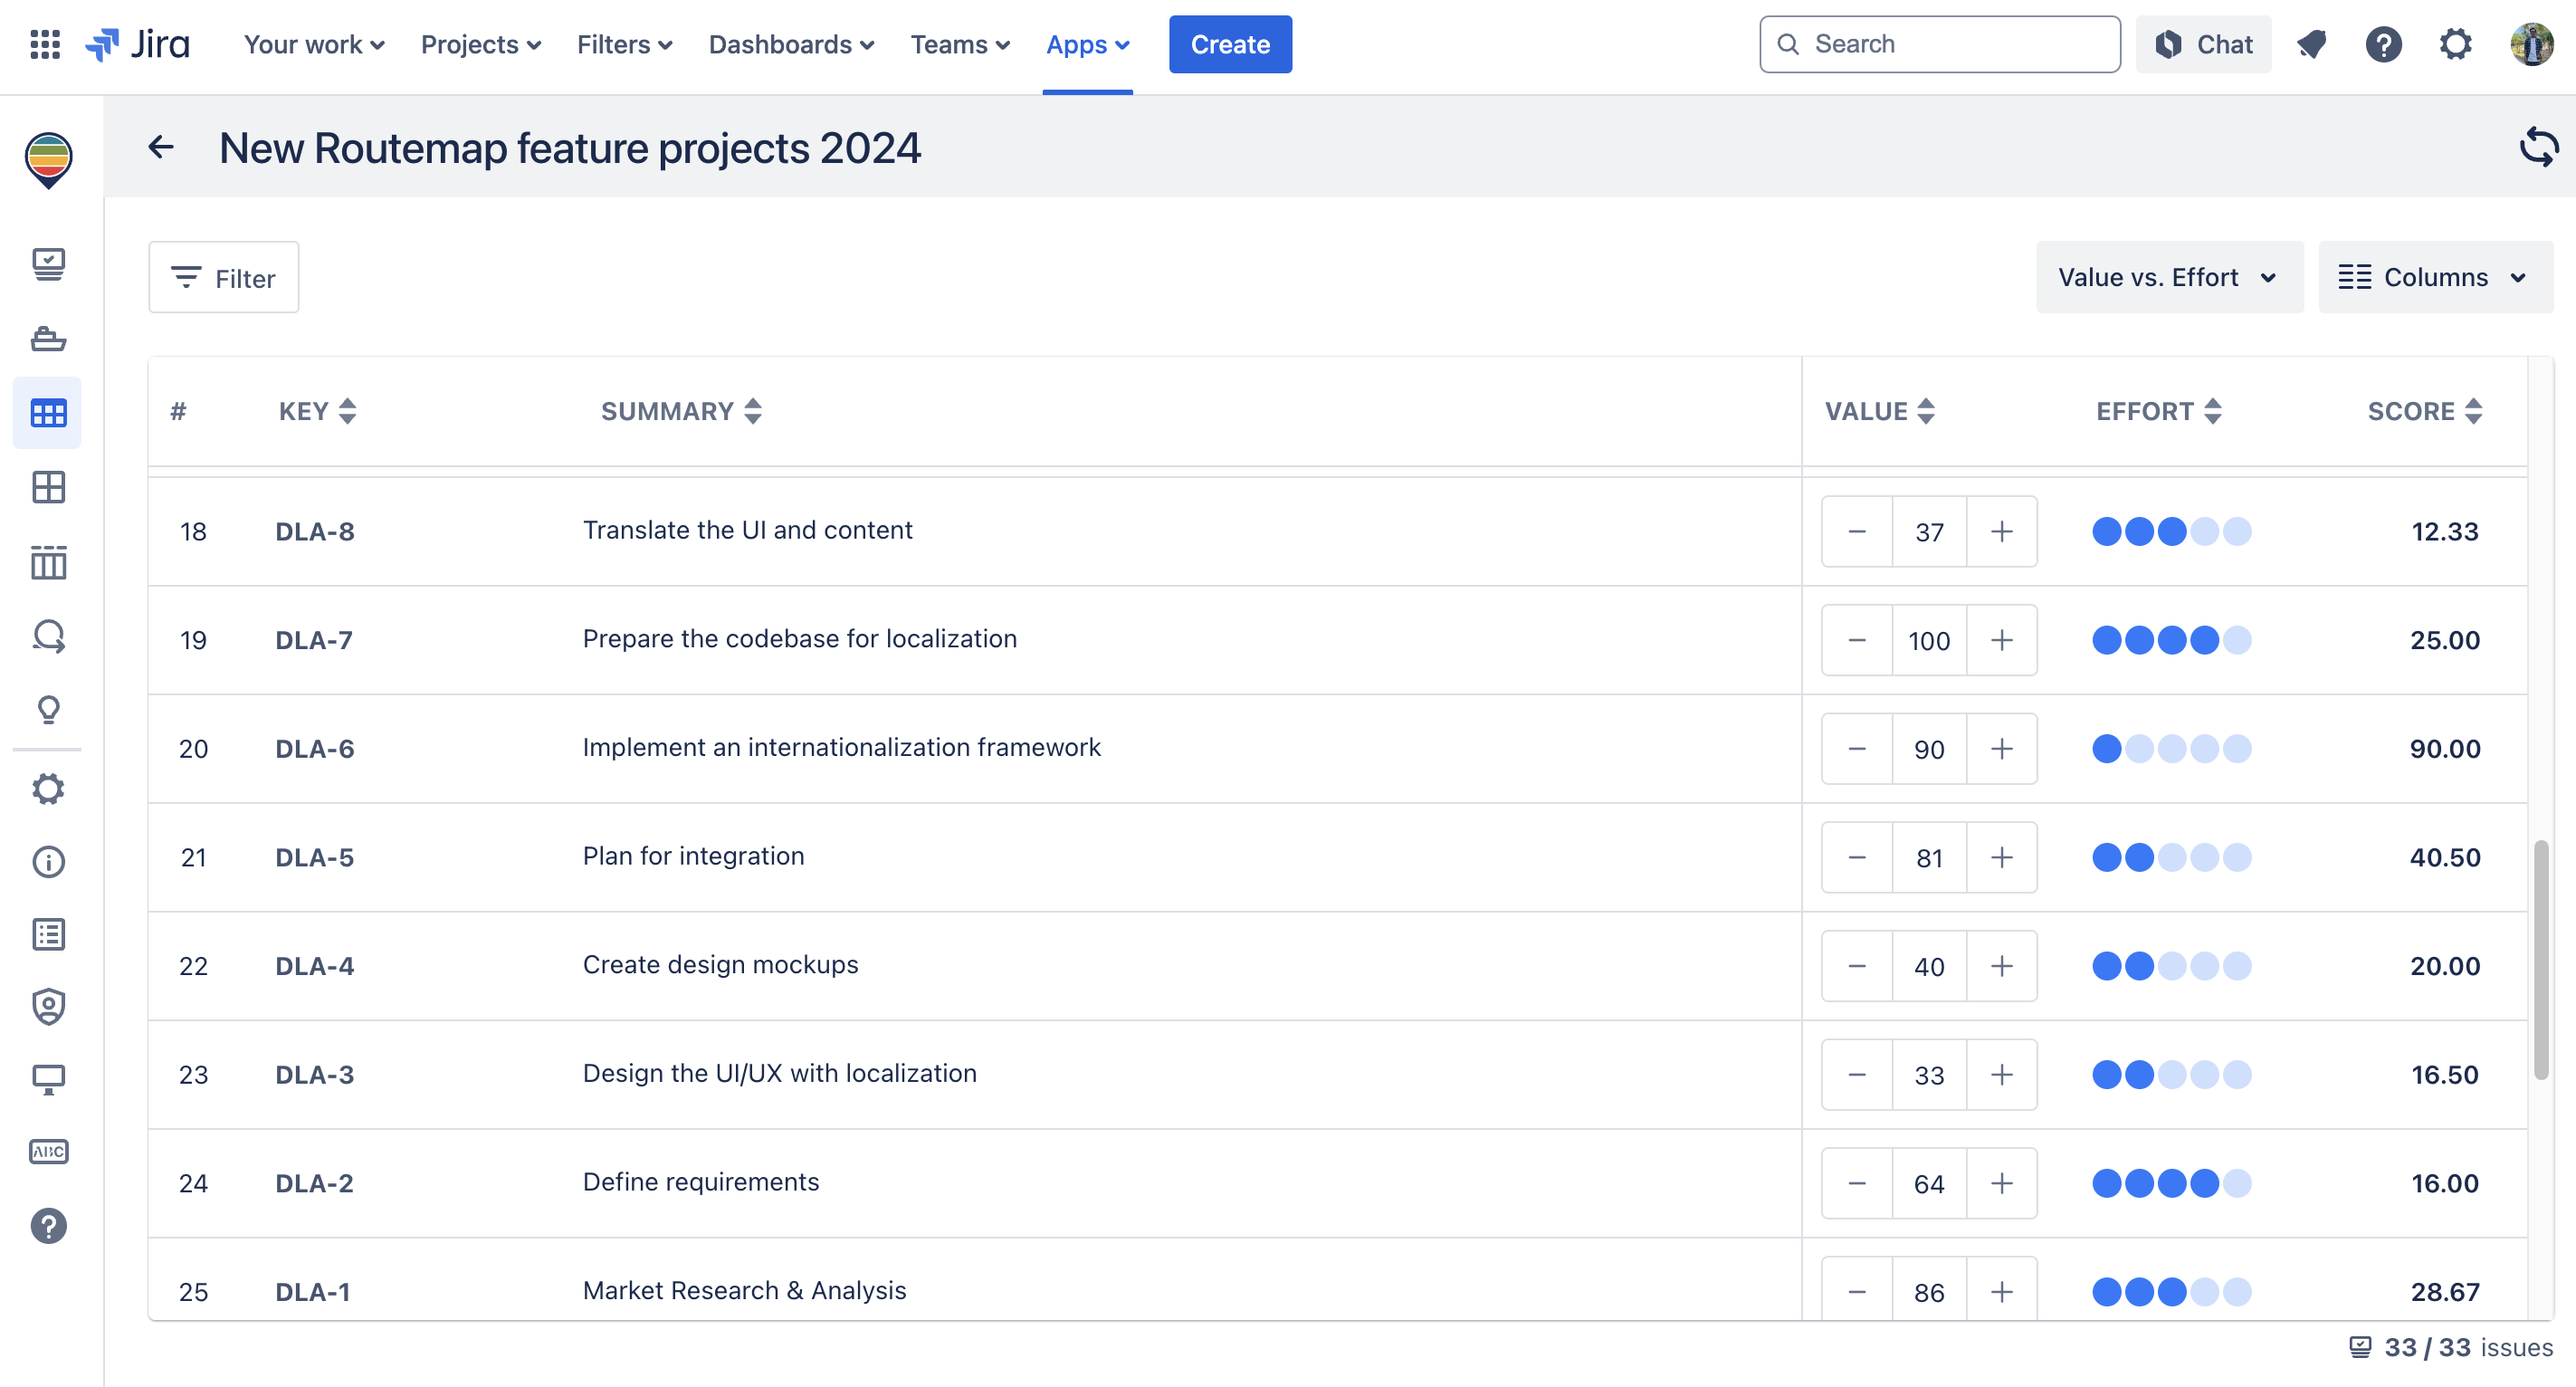Viewport: 2576px width, 1387px height.
Task: Open the table view icon in sidebar
Action: pos(48,412)
